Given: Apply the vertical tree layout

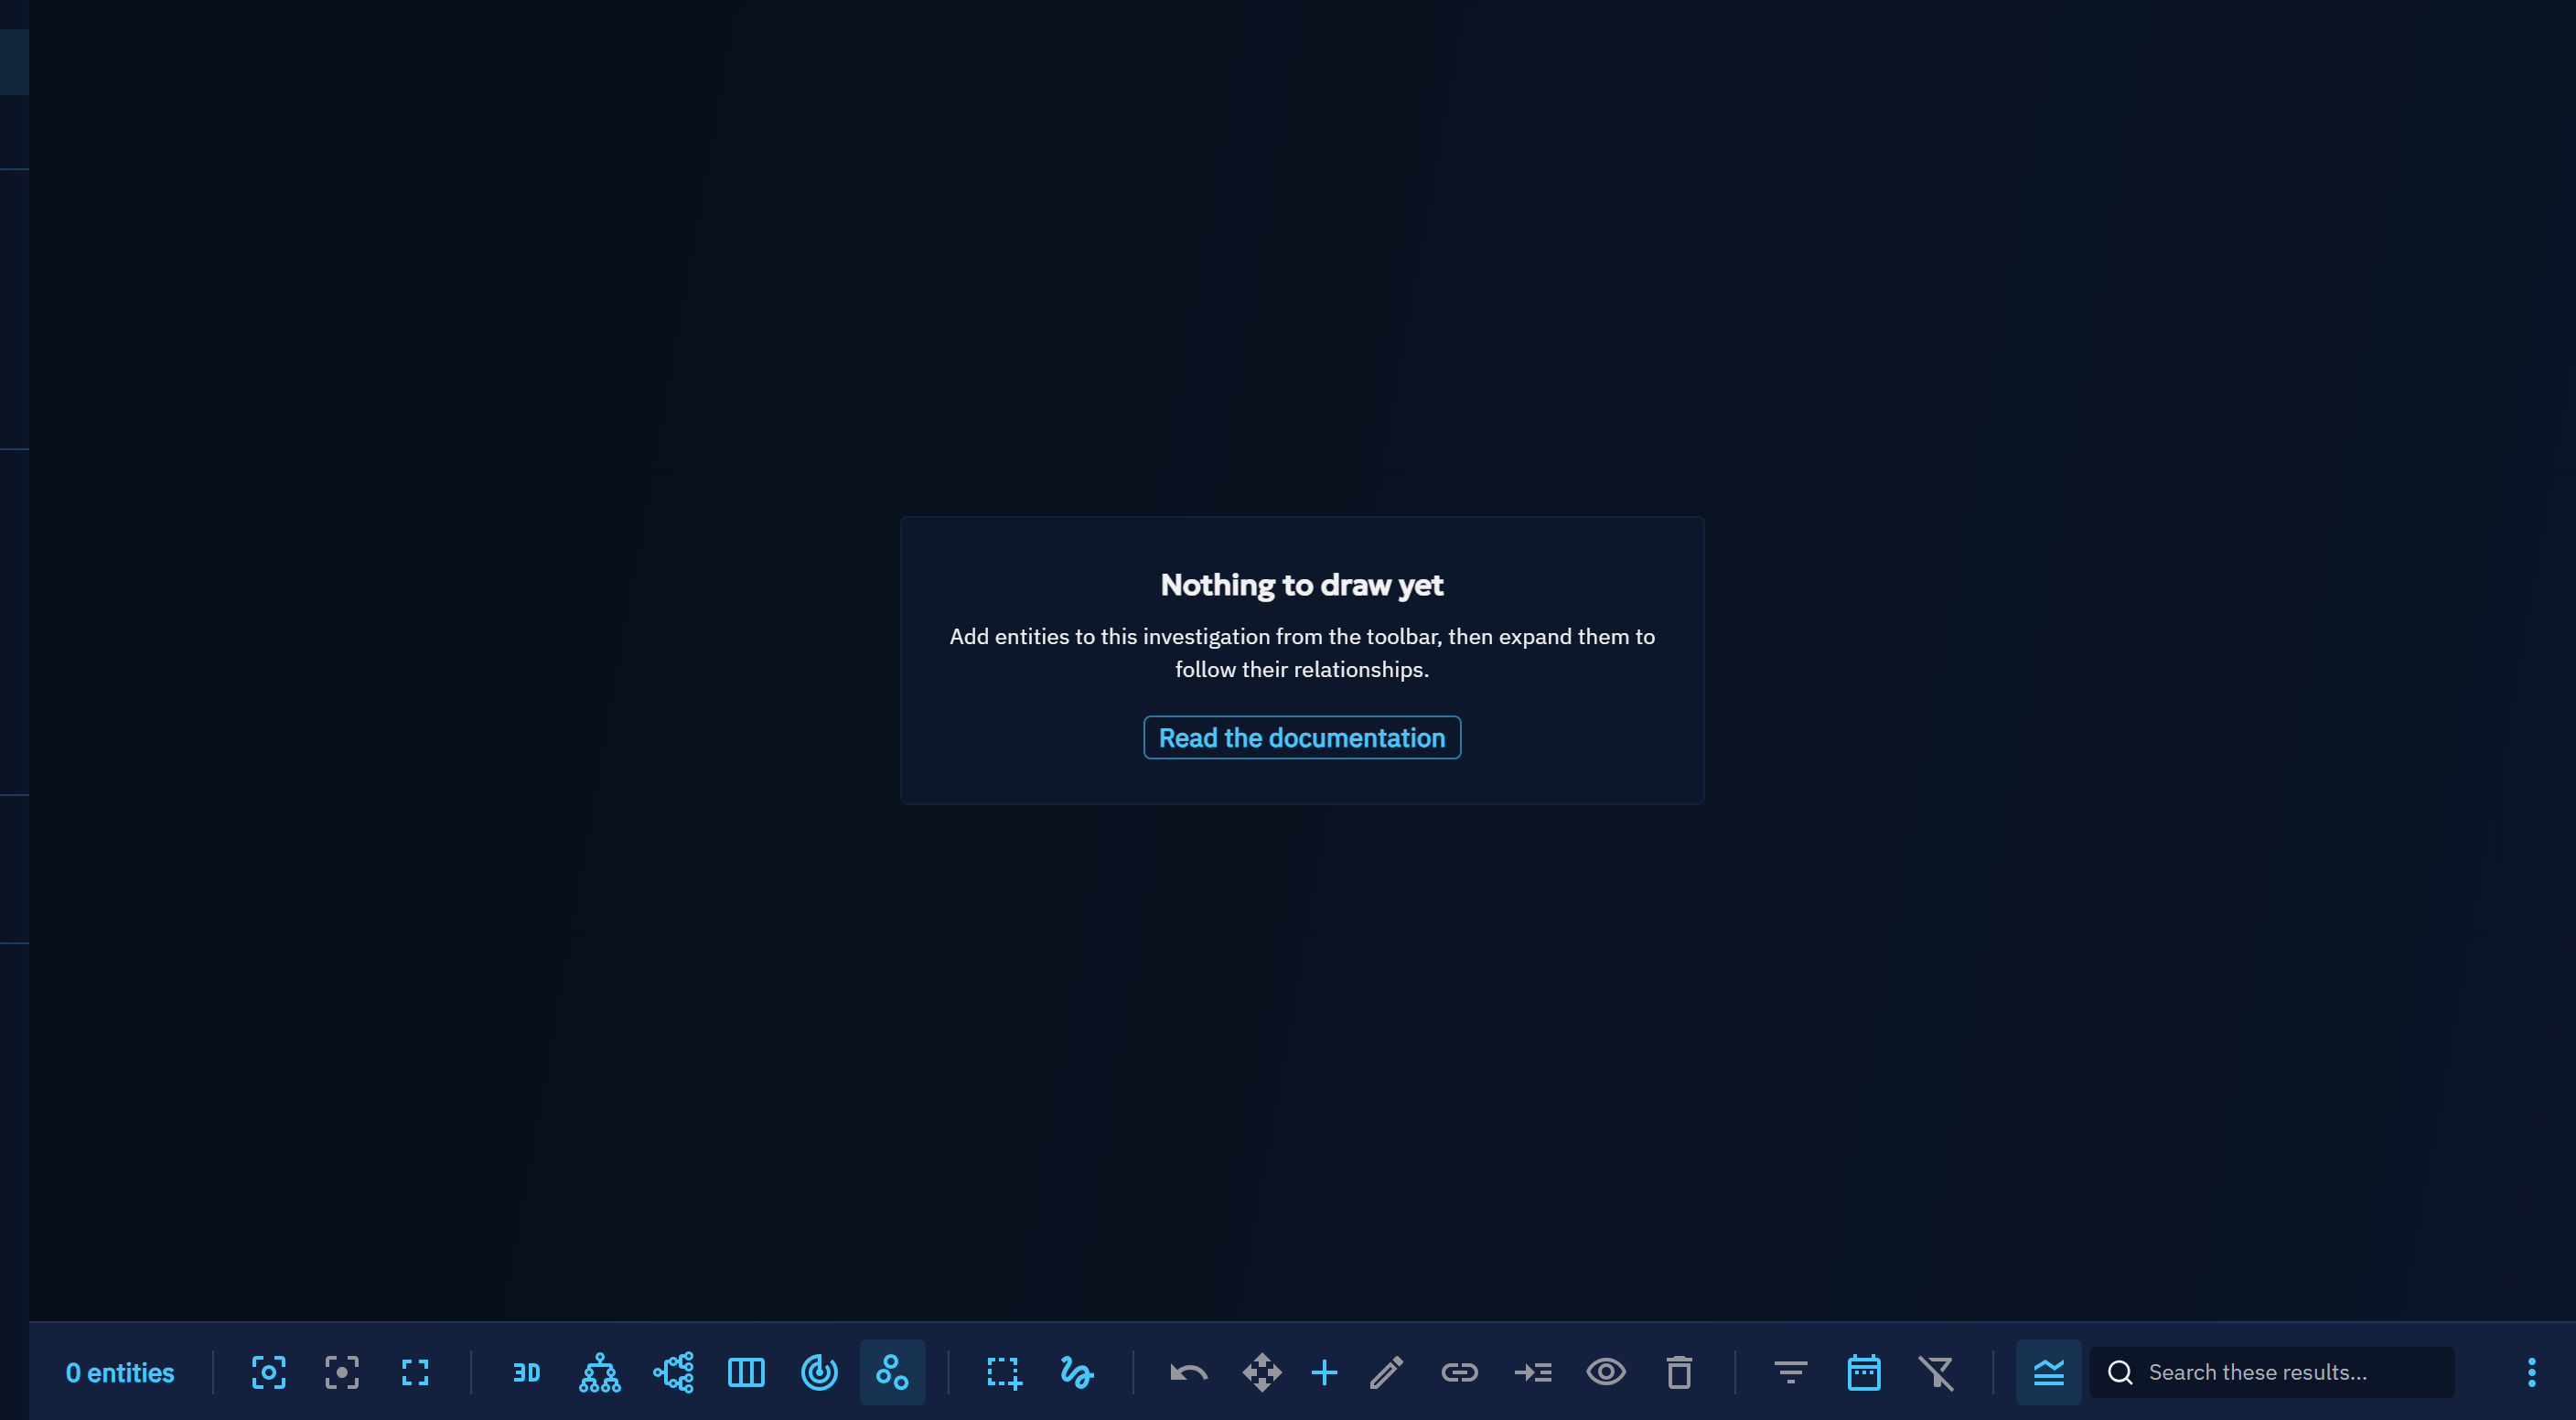Looking at the screenshot, I should pyautogui.click(x=600, y=1372).
